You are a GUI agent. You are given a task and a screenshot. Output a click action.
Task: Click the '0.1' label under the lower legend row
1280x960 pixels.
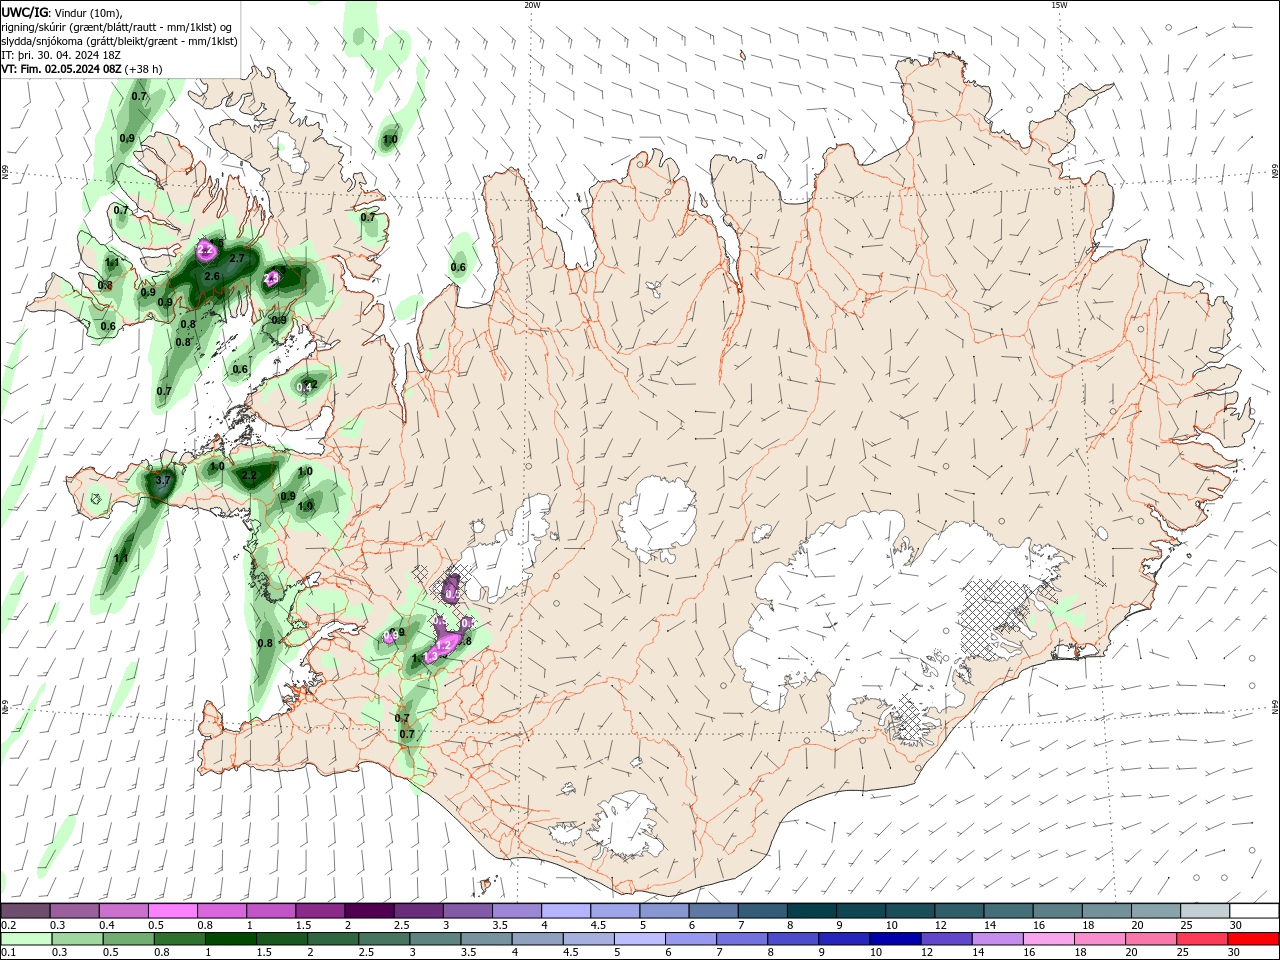(9, 953)
